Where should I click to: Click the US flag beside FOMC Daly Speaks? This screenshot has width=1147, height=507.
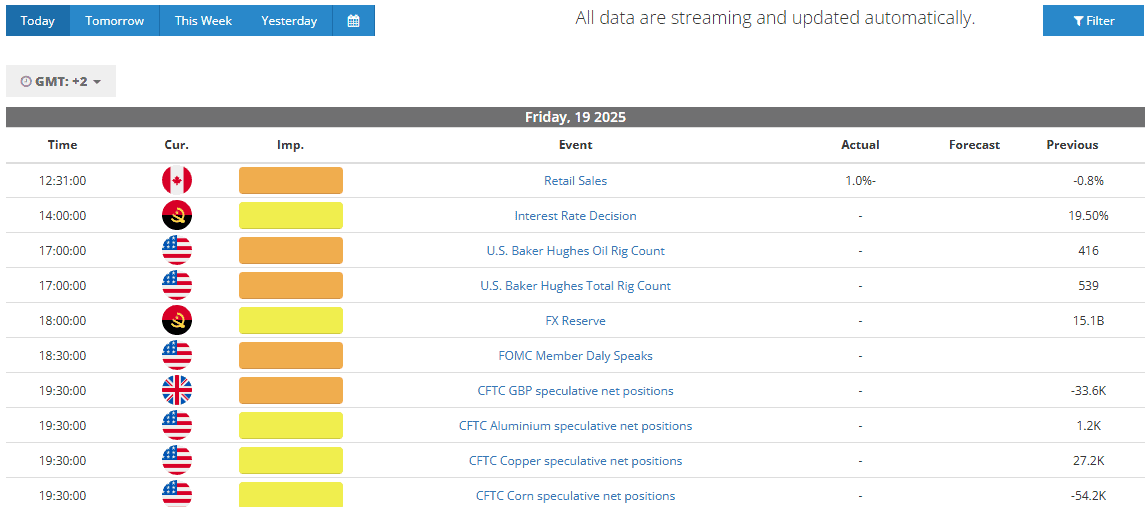point(177,356)
